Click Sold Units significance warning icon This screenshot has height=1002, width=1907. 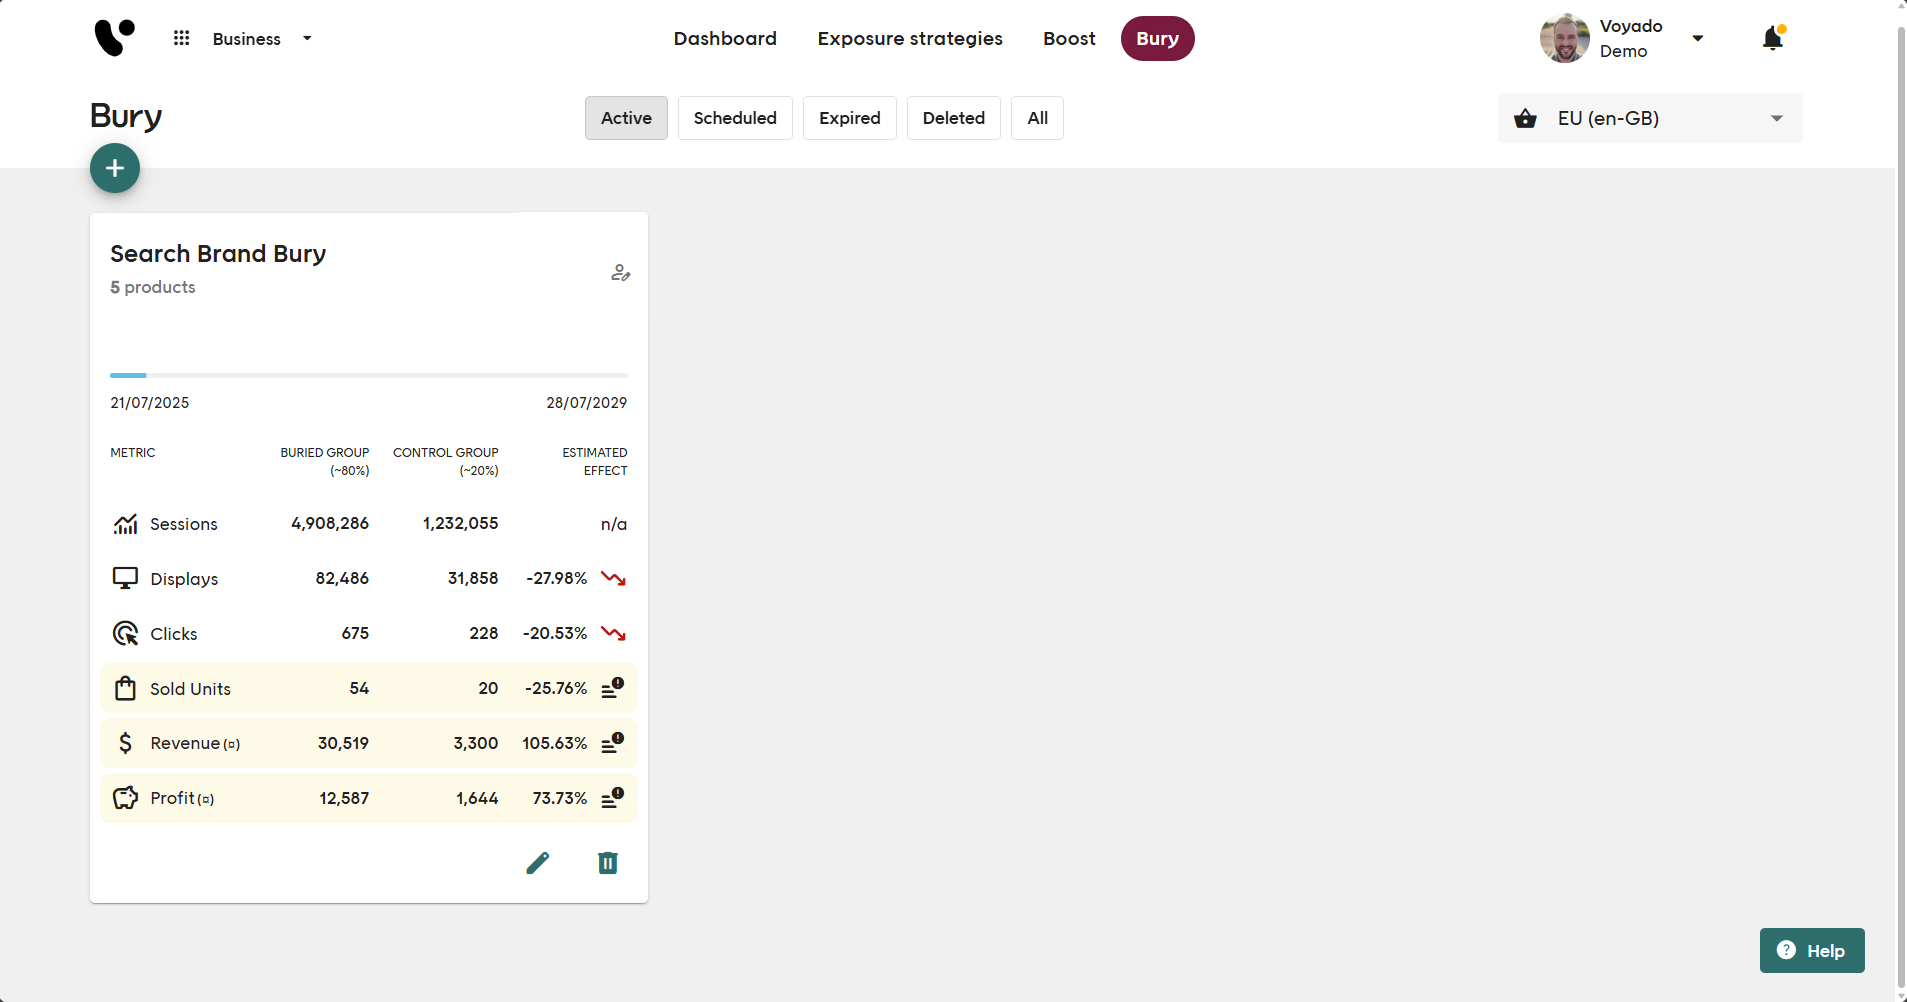[612, 688]
